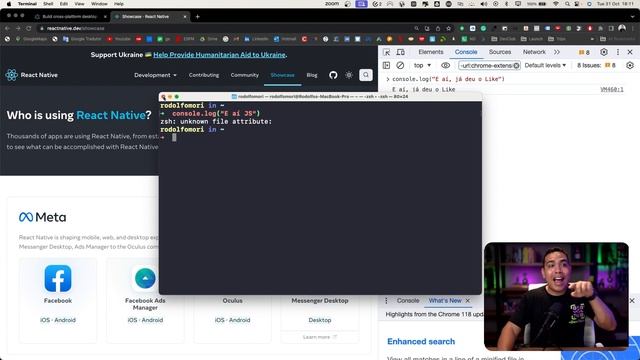Bookmark the page with the star icon
This screenshot has height=360, width=640.
(x=449, y=28)
